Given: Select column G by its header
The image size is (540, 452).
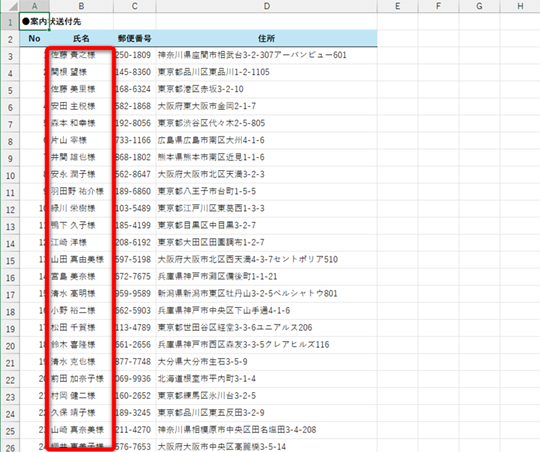Looking at the screenshot, I should [x=479, y=6].
